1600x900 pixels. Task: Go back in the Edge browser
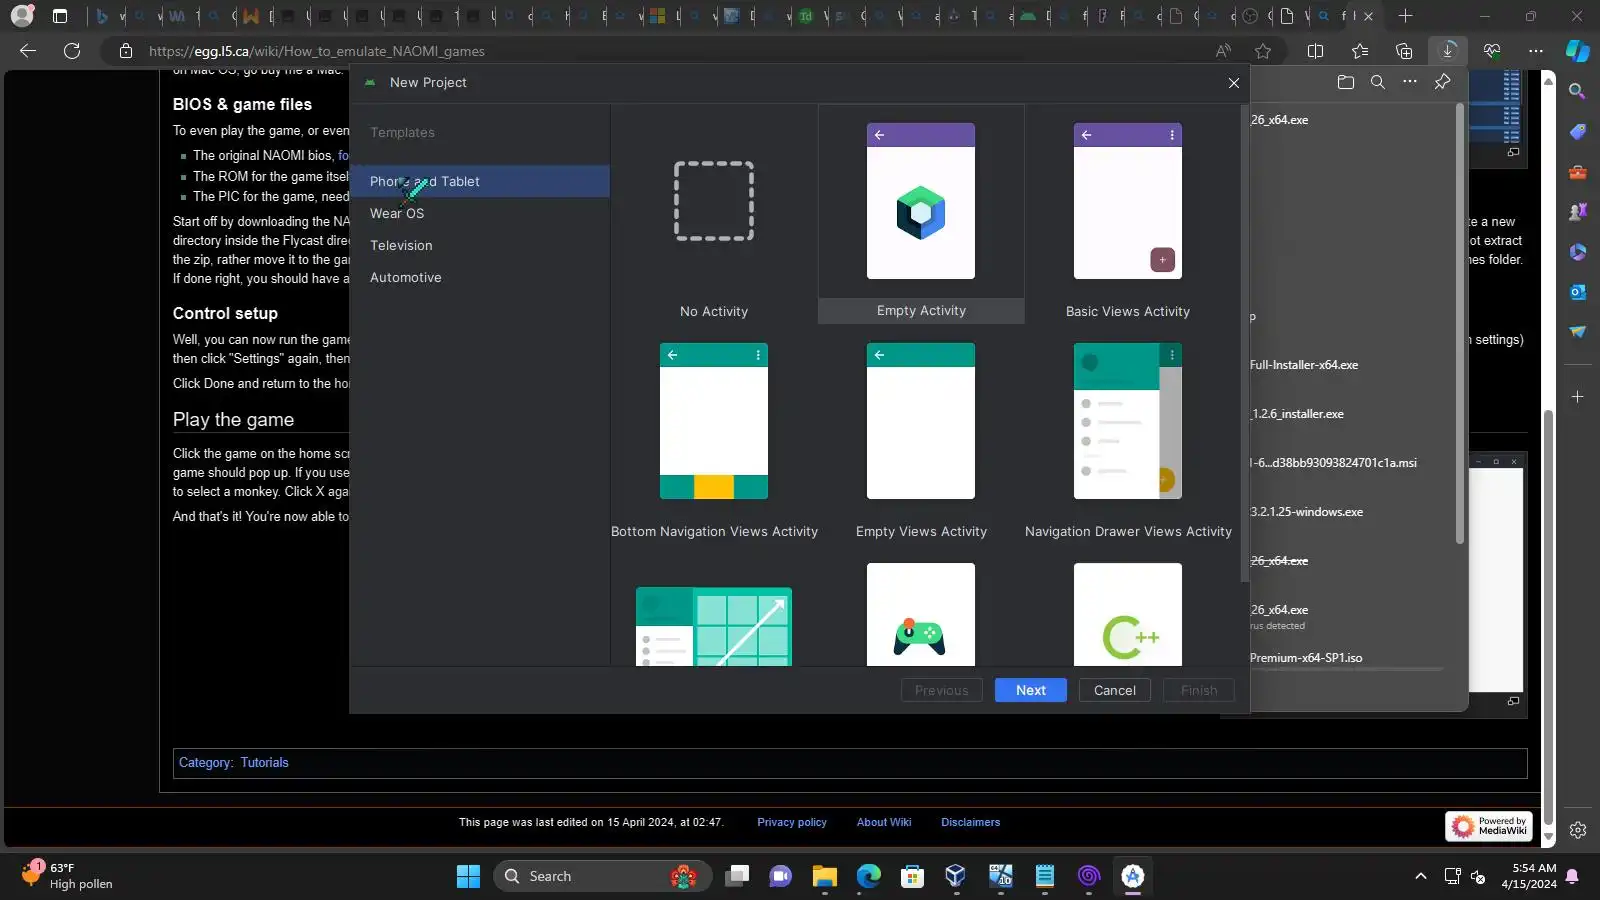tap(28, 51)
